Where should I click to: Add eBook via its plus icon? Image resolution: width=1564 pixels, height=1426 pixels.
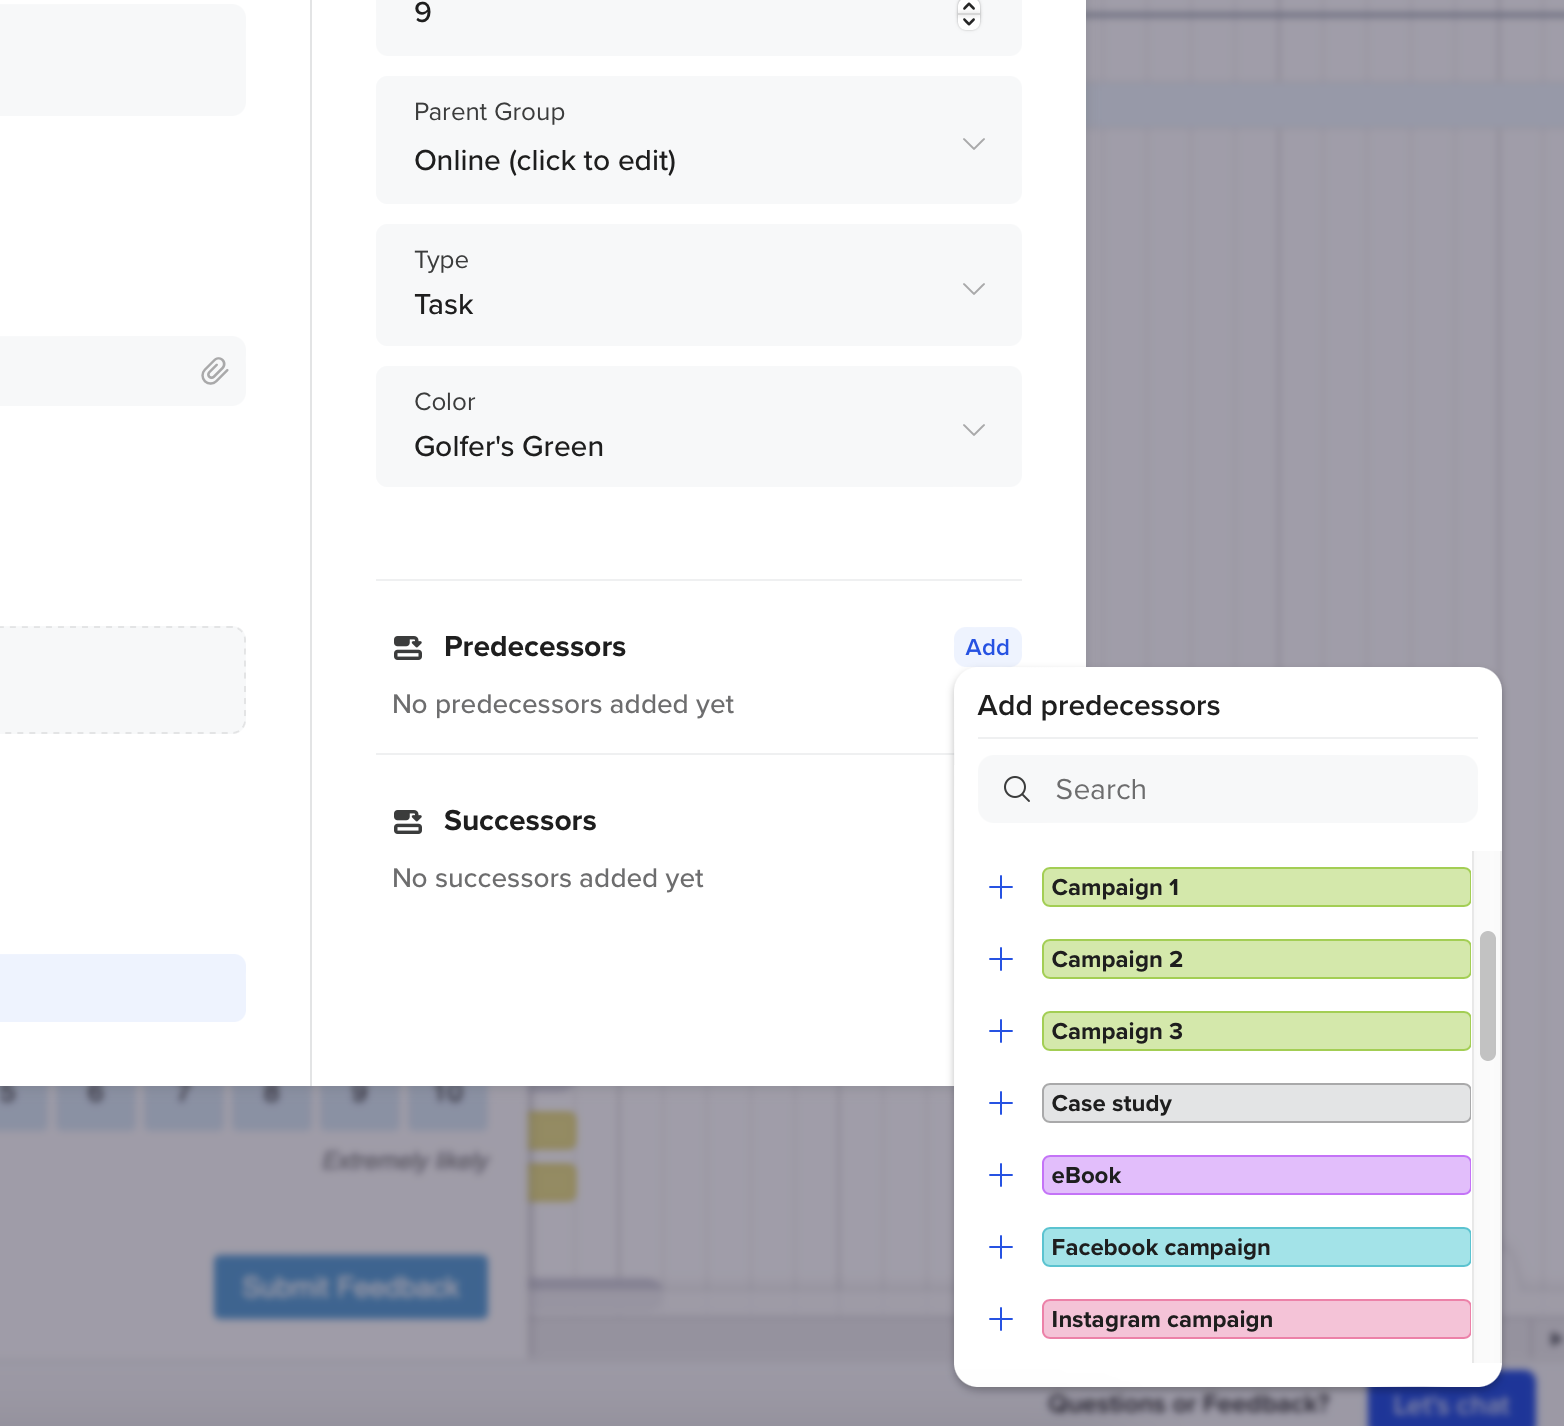[1000, 1175]
